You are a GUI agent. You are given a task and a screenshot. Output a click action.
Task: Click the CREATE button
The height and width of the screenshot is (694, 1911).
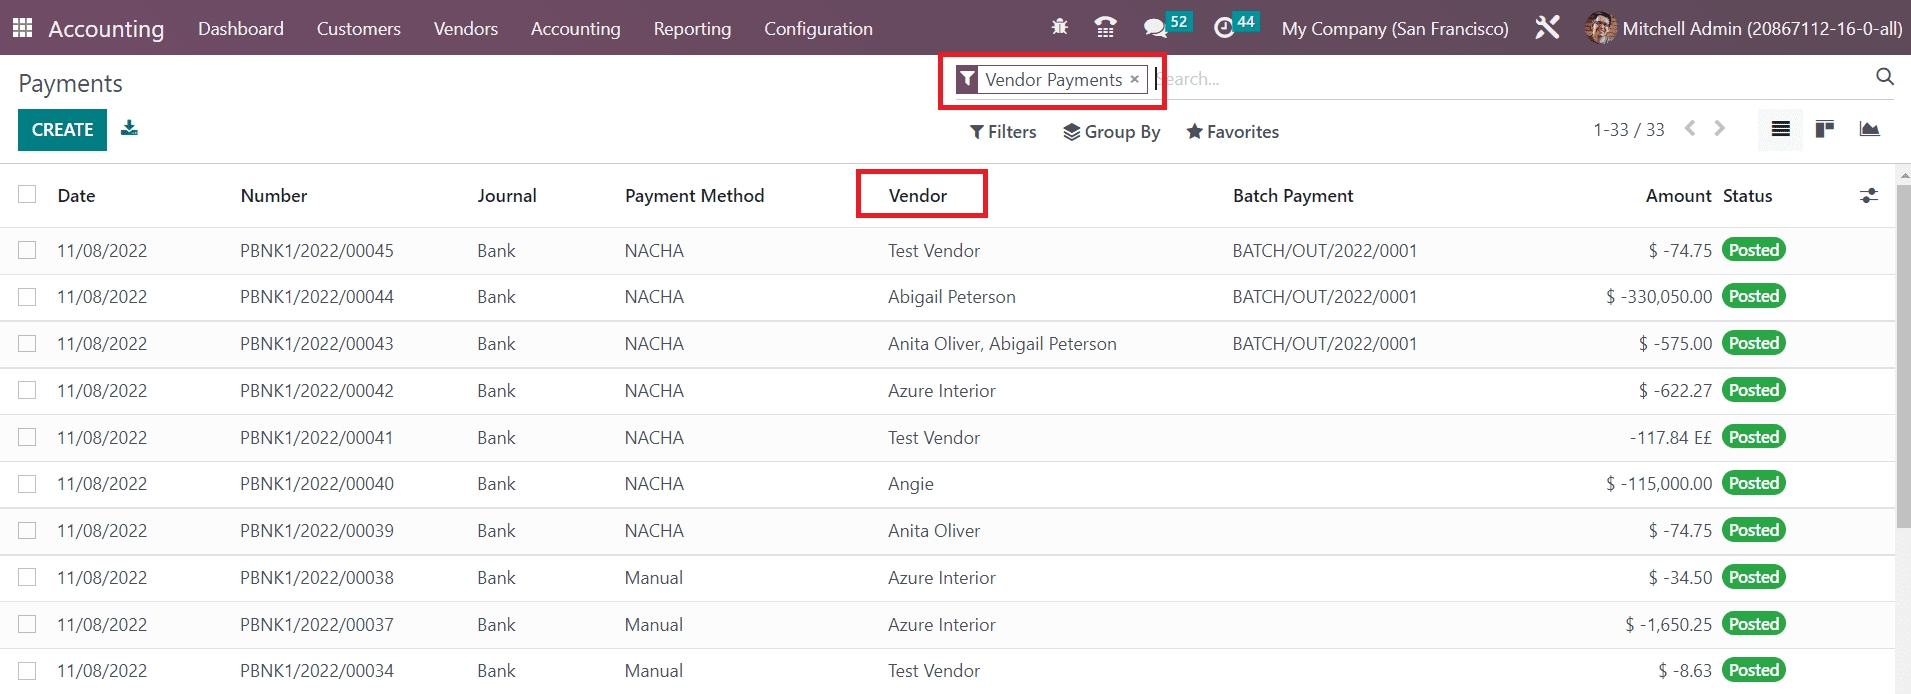click(x=62, y=130)
